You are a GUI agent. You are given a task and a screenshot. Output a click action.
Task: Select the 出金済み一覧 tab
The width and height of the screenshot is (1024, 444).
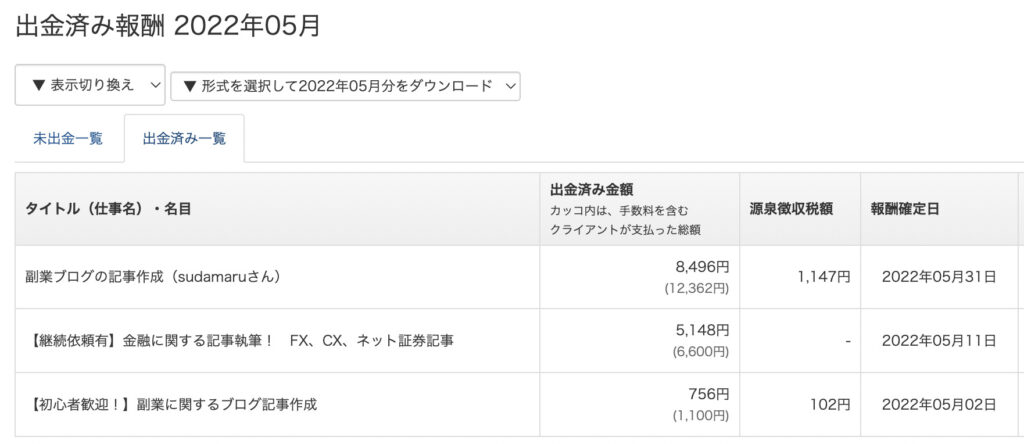[x=184, y=138]
